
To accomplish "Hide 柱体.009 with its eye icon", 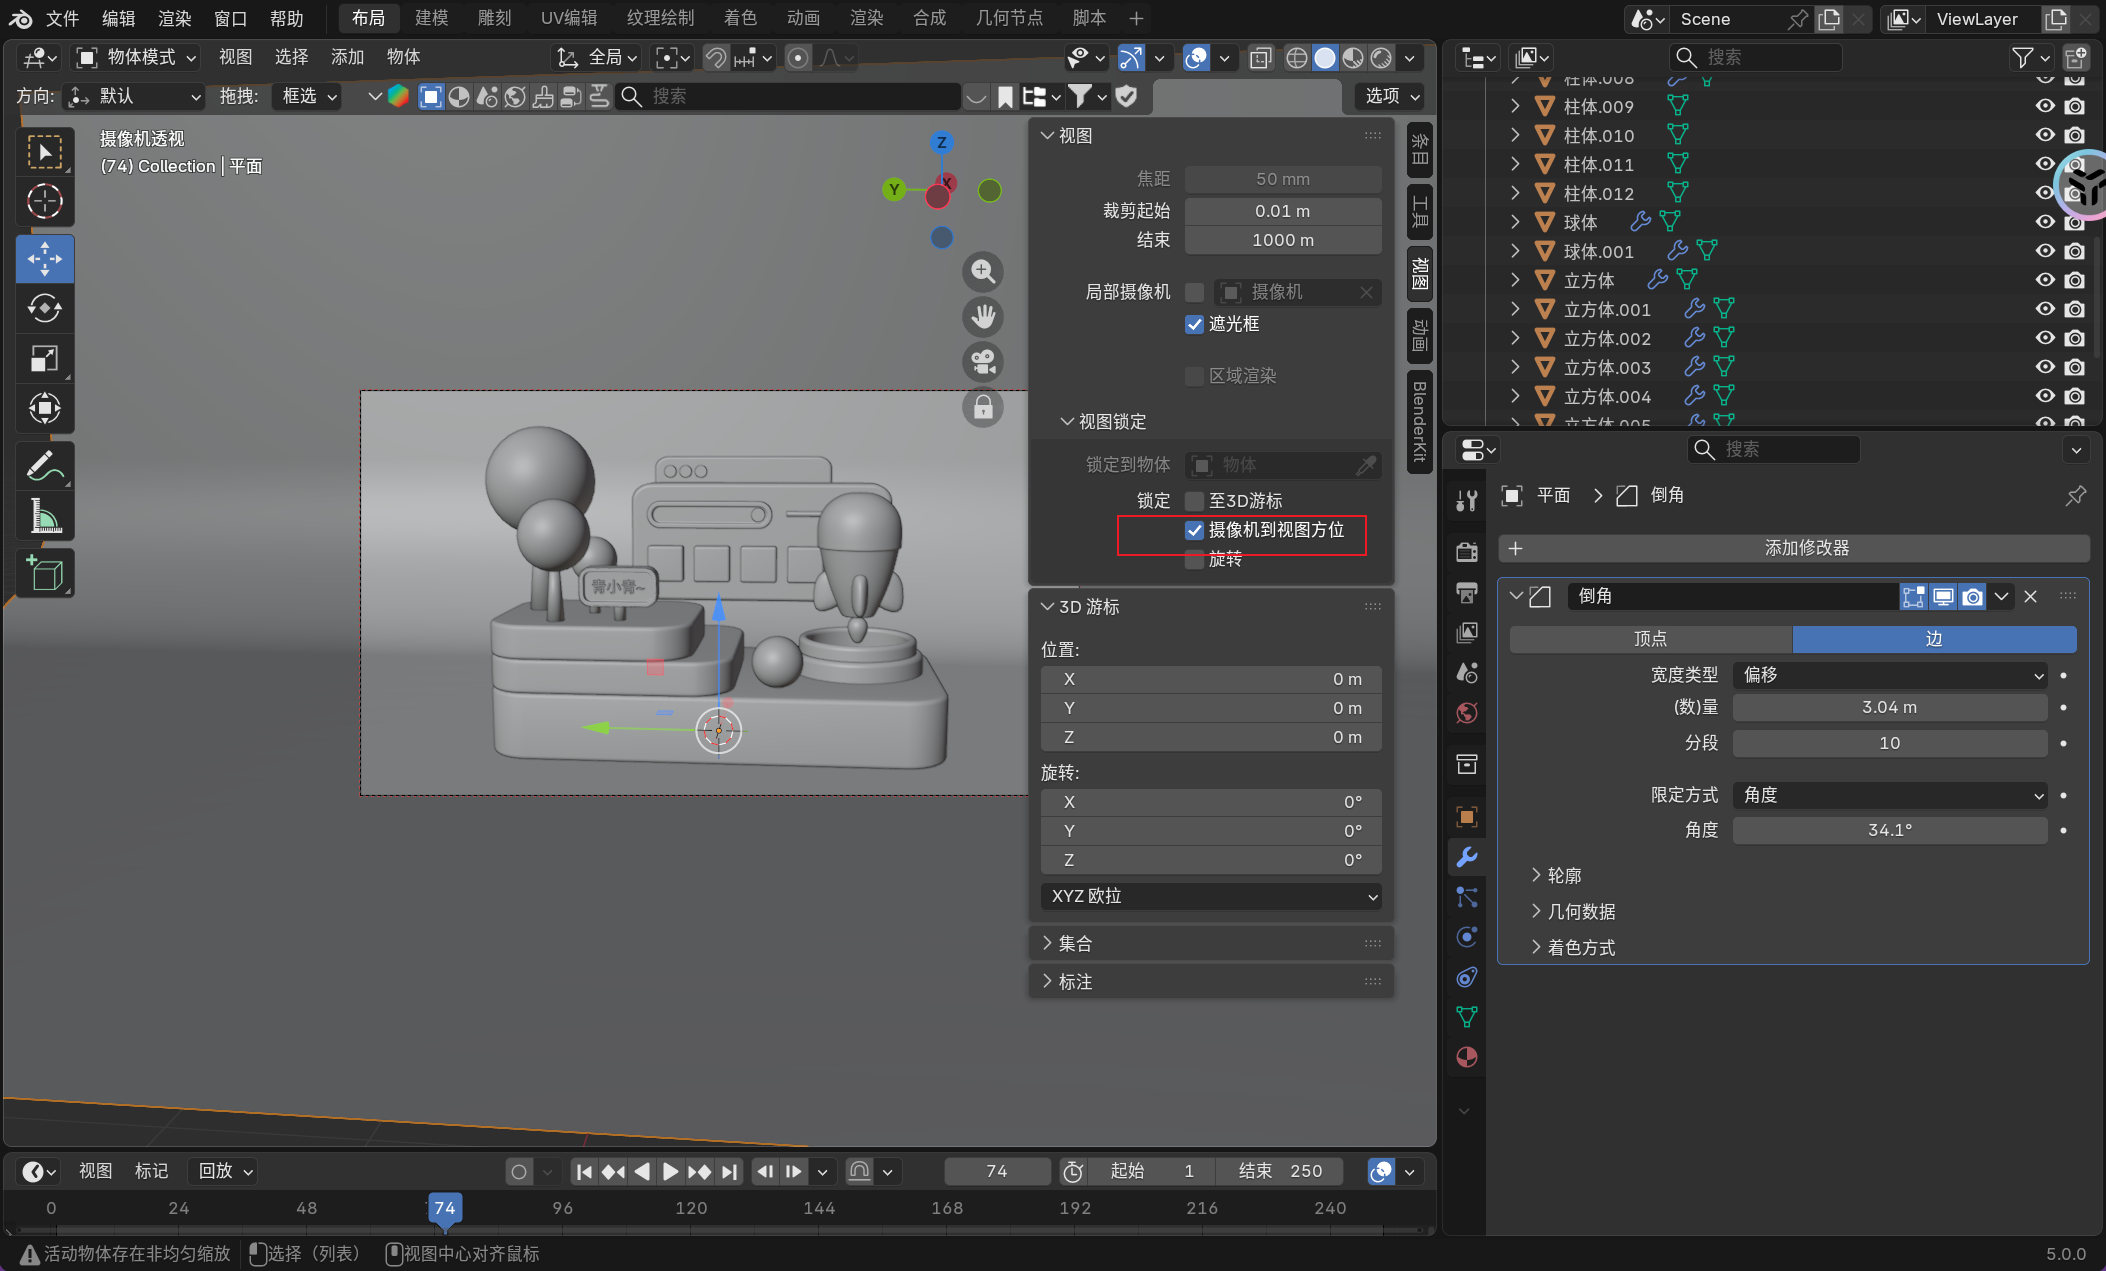I will click(x=2045, y=106).
